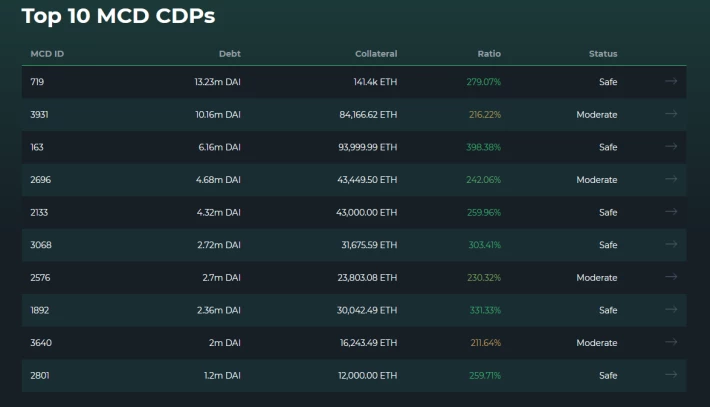Screen dimensions: 710x407
Task: Click the 331.33% ratio value
Action: (x=485, y=310)
